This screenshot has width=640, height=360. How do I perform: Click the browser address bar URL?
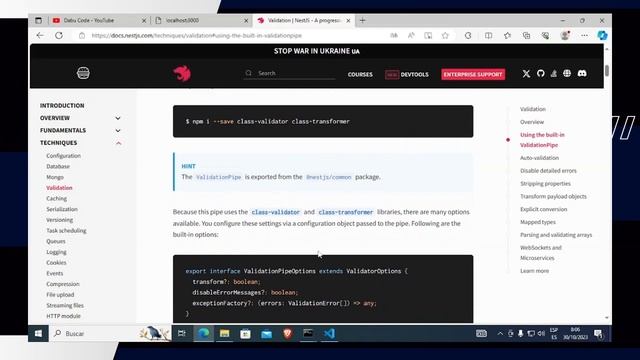tap(197, 36)
